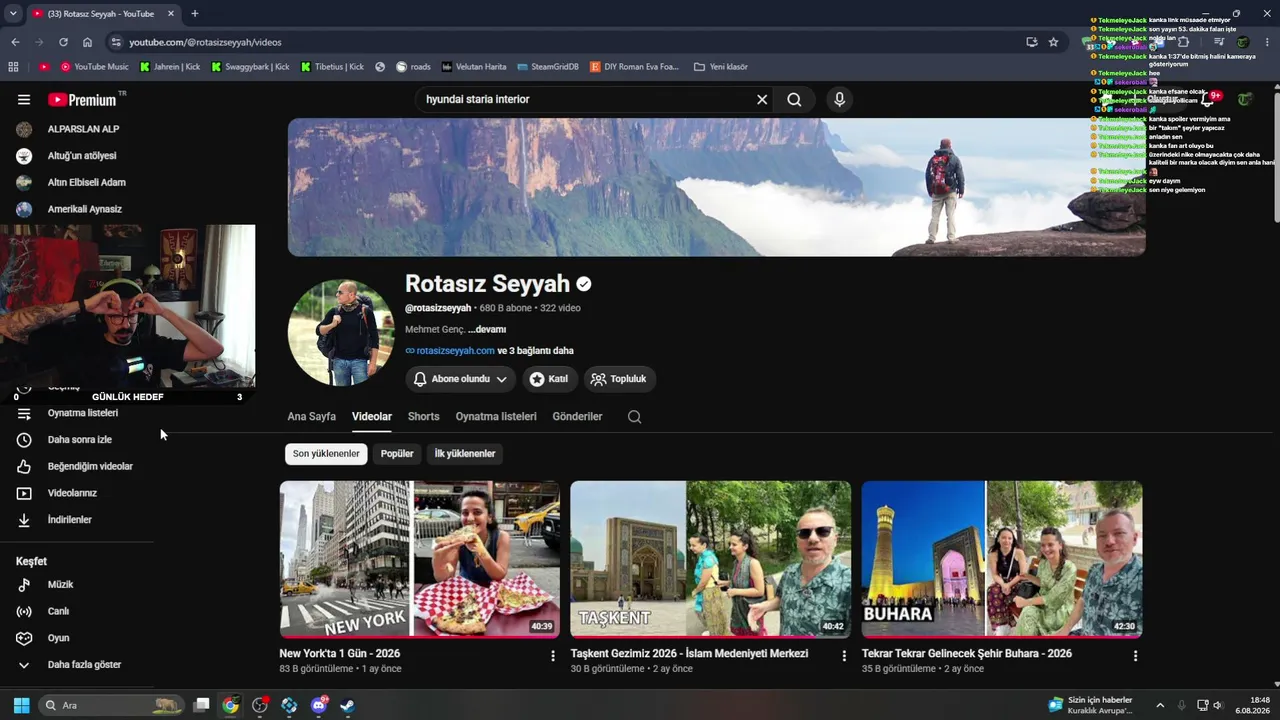Go back in browser history

click(x=15, y=42)
